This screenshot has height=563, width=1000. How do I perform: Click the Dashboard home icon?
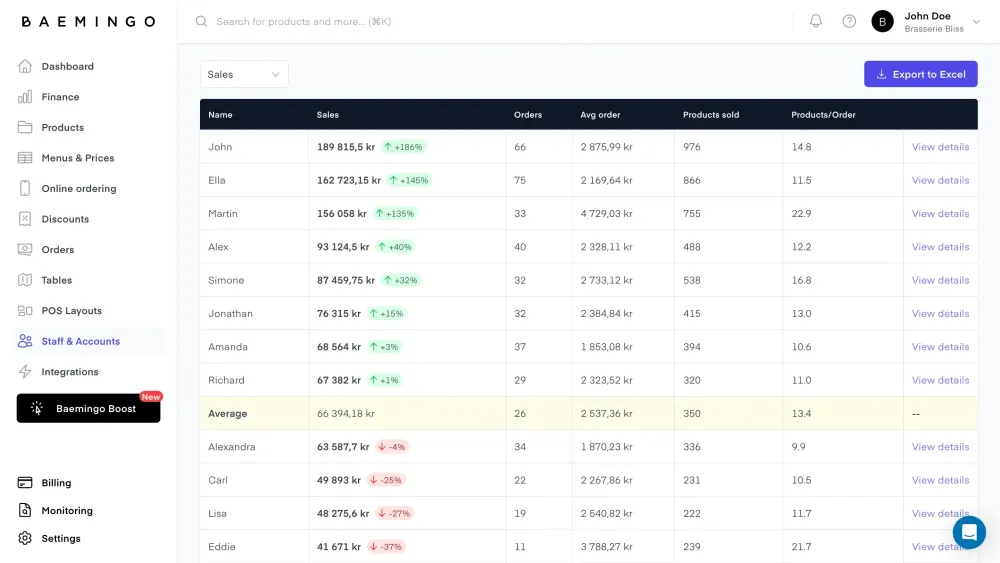pyautogui.click(x=25, y=66)
